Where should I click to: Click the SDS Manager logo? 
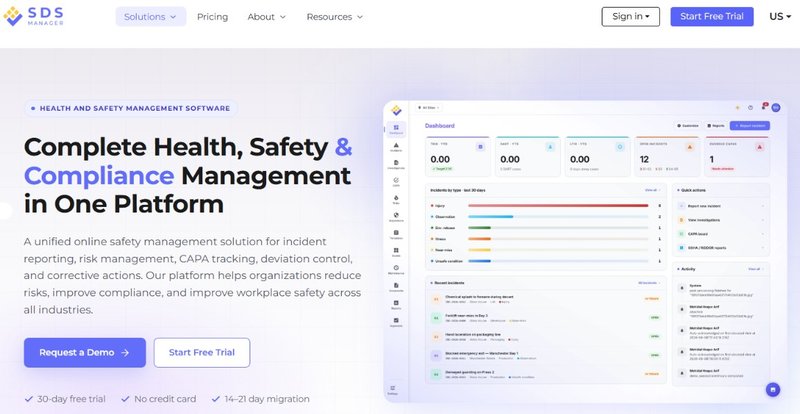click(33, 16)
